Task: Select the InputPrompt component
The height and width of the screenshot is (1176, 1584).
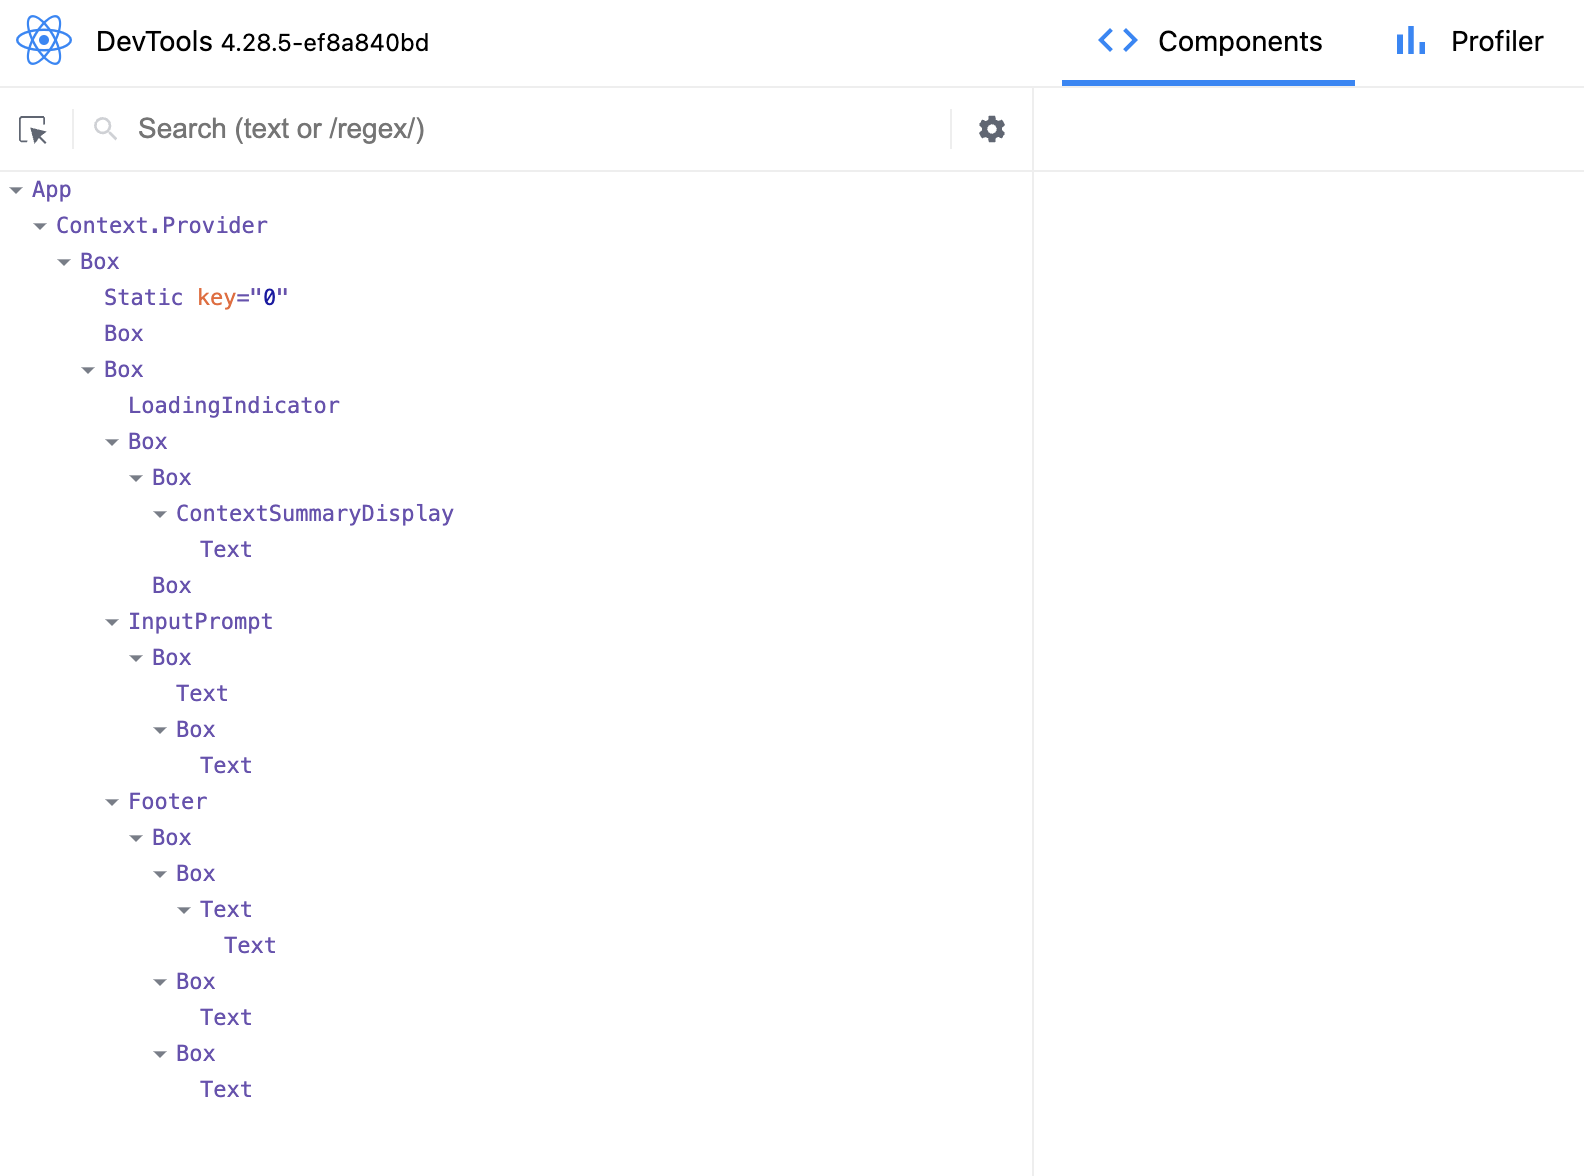Action: pyautogui.click(x=200, y=622)
